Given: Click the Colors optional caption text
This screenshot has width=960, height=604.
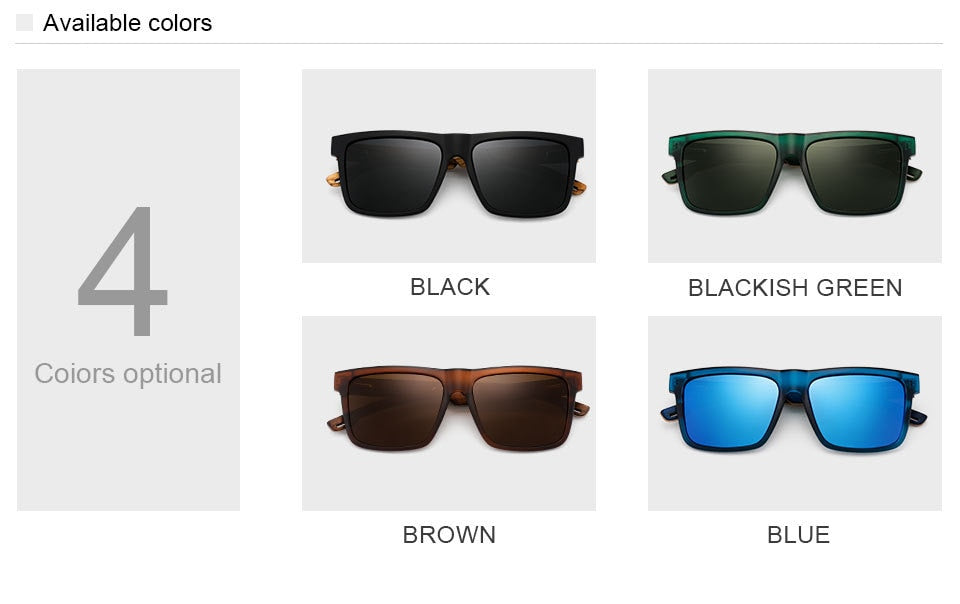Looking at the screenshot, I should (128, 373).
